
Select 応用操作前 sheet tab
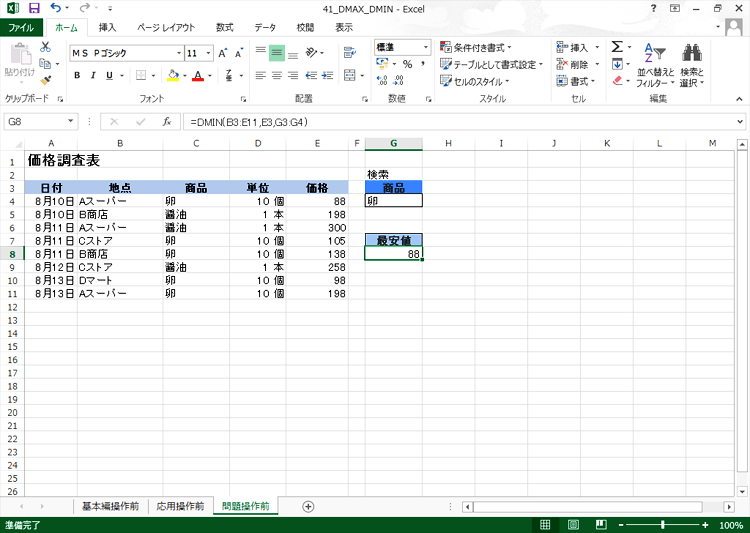180,506
